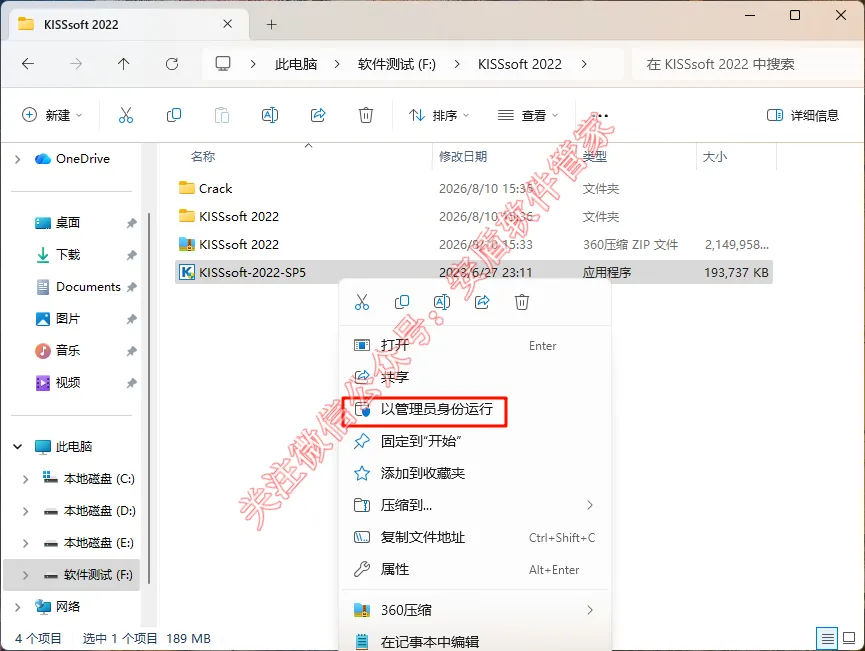Expand the OneDrive tree node

click(x=18, y=159)
